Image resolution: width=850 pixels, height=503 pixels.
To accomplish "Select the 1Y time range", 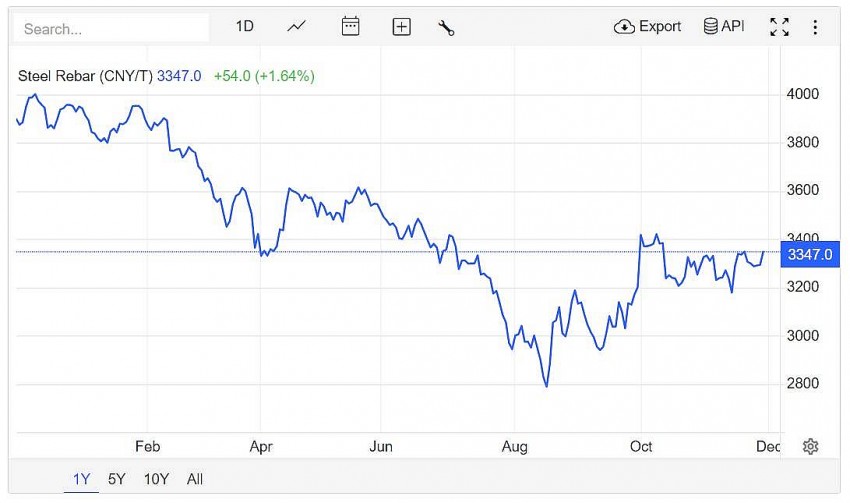I will point(82,479).
